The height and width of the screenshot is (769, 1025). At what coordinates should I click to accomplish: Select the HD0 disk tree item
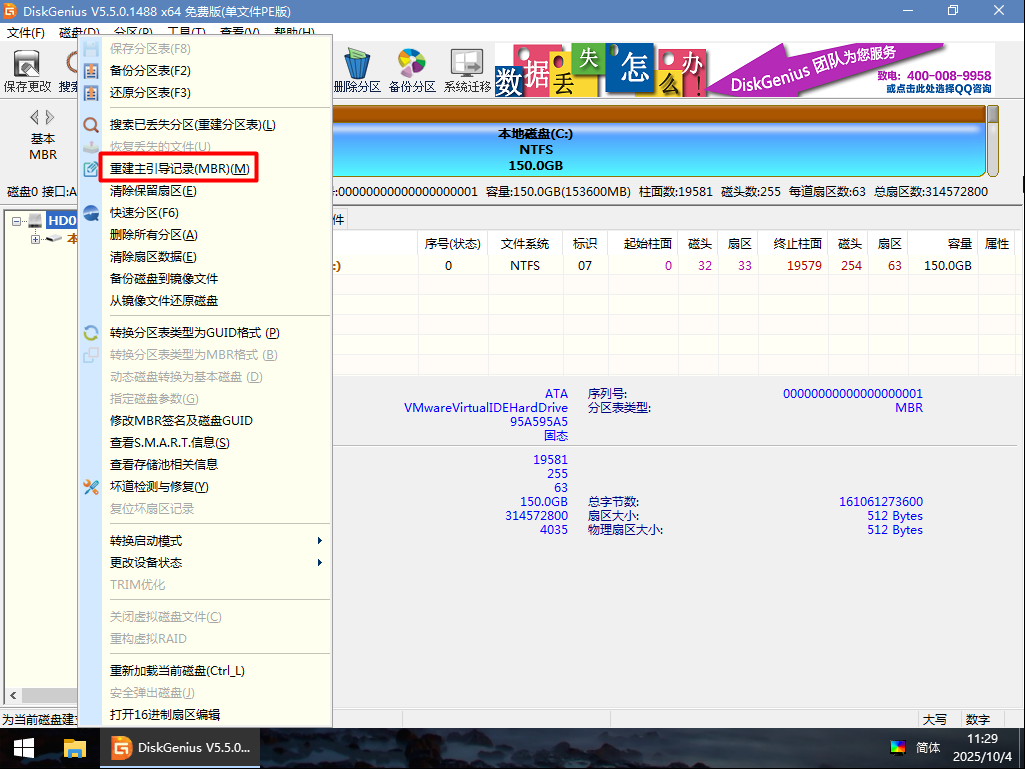(x=62, y=221)
